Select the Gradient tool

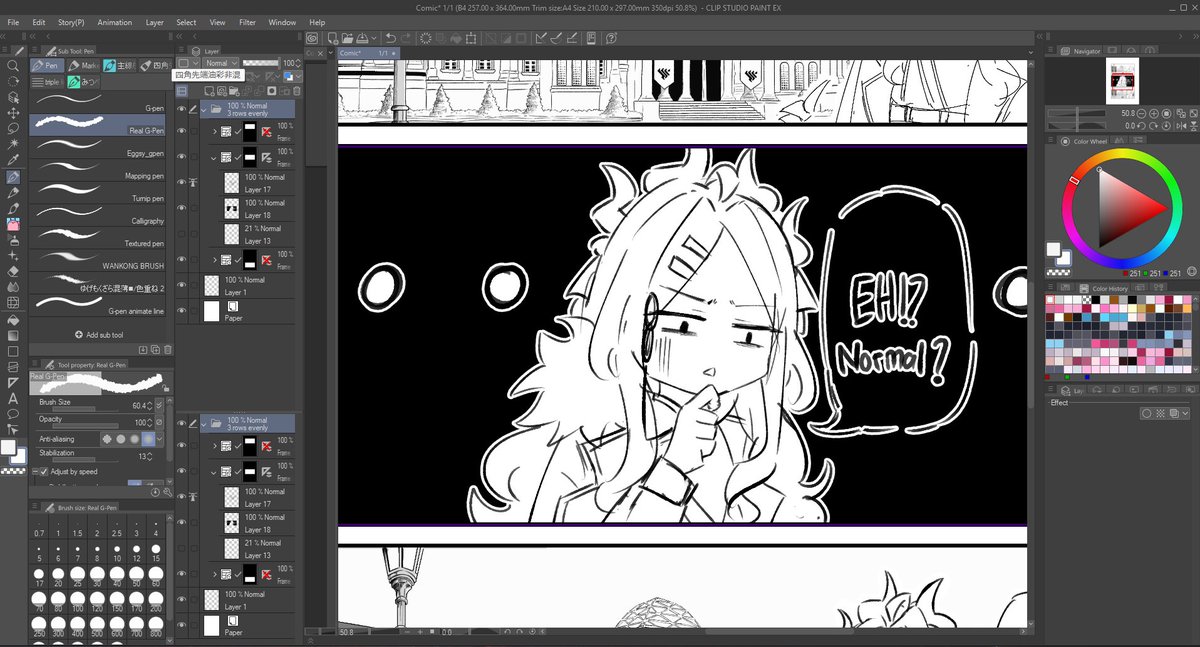[x=13, y=335]
